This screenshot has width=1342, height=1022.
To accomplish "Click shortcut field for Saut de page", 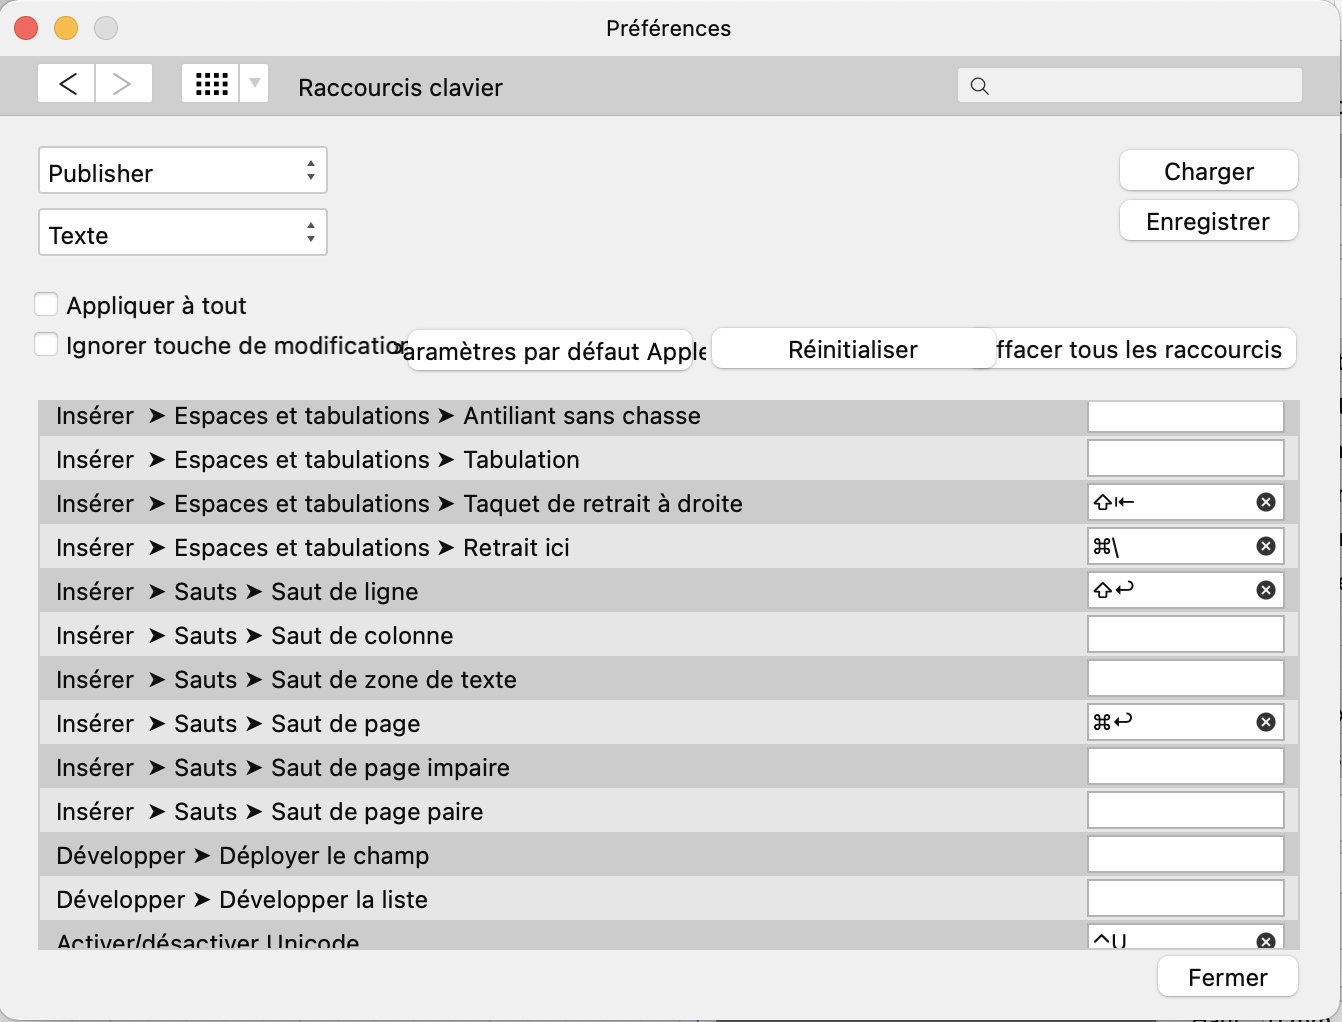I will (1186, 722).
